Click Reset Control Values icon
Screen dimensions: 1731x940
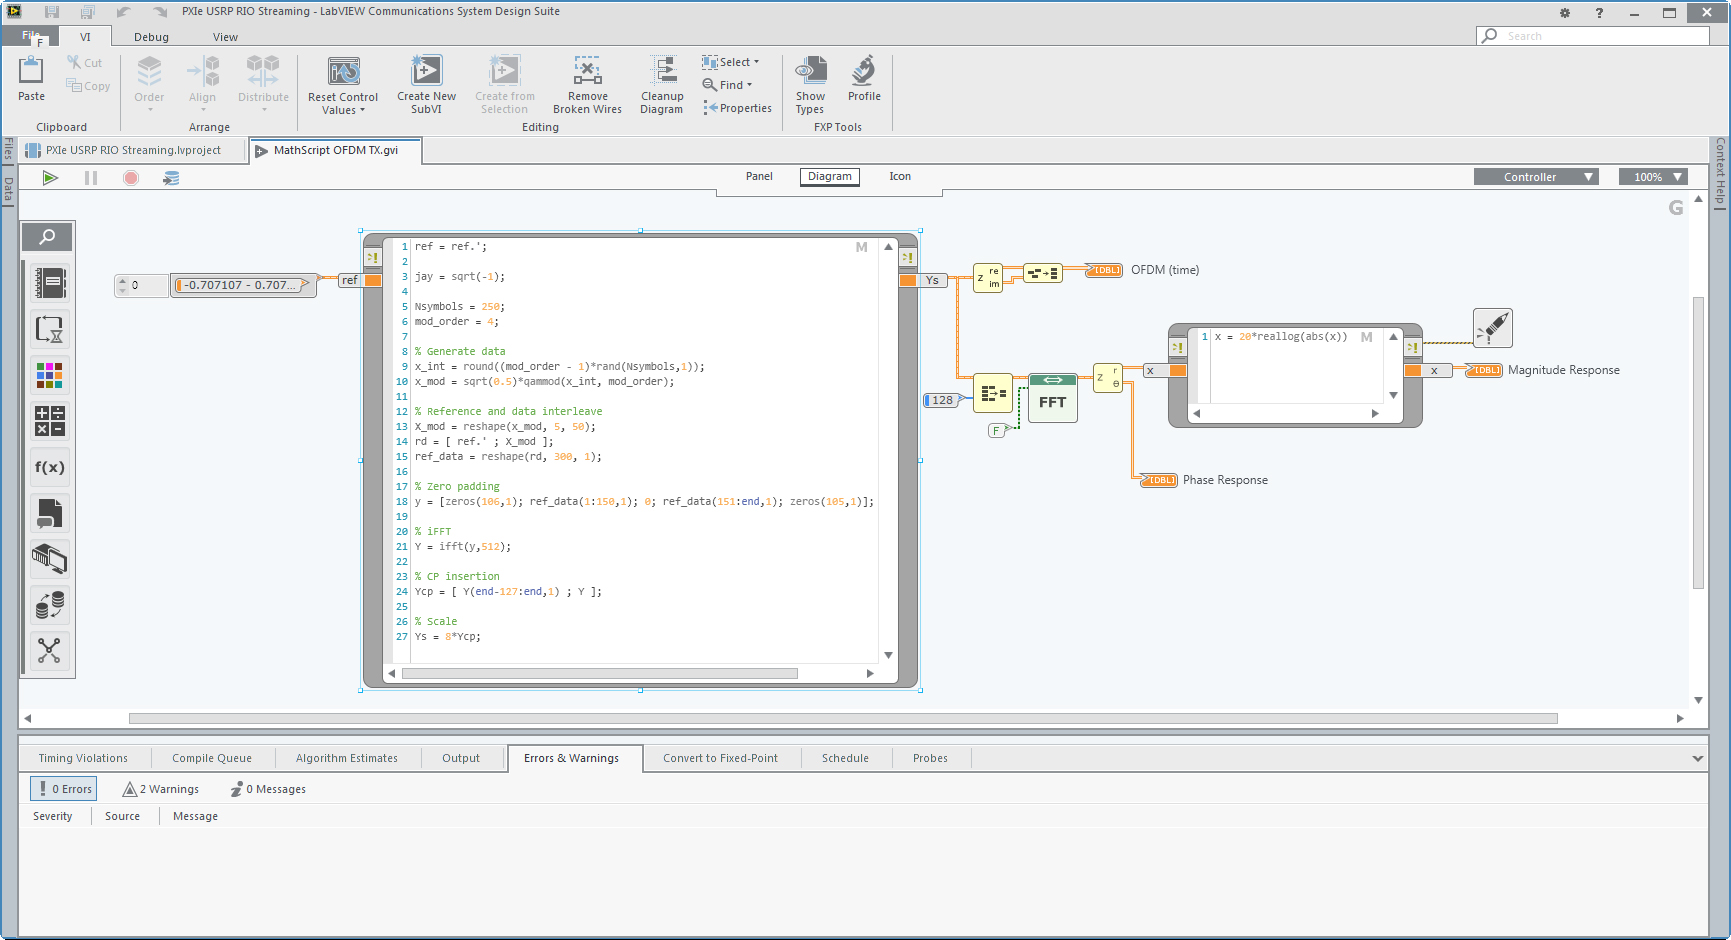[x=343, y=71]
